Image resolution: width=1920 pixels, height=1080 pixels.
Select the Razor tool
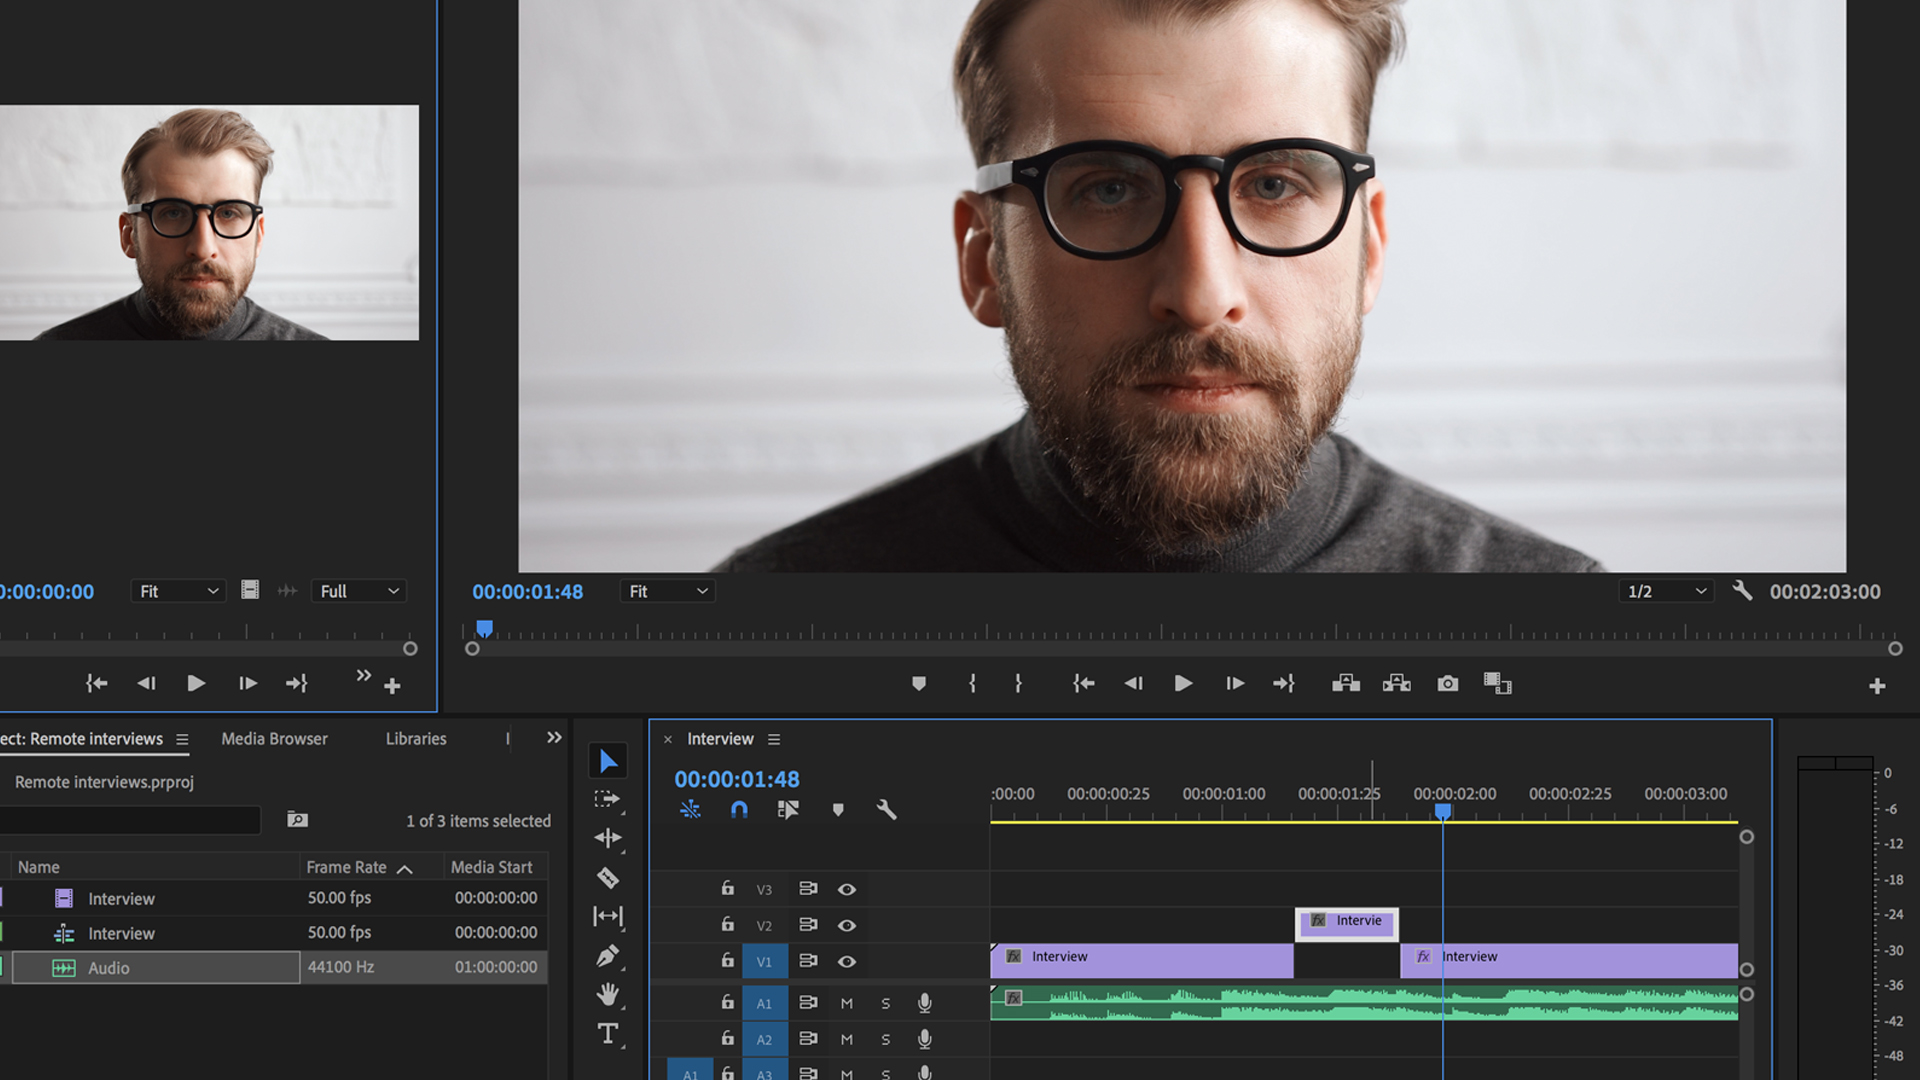point(608,877)
